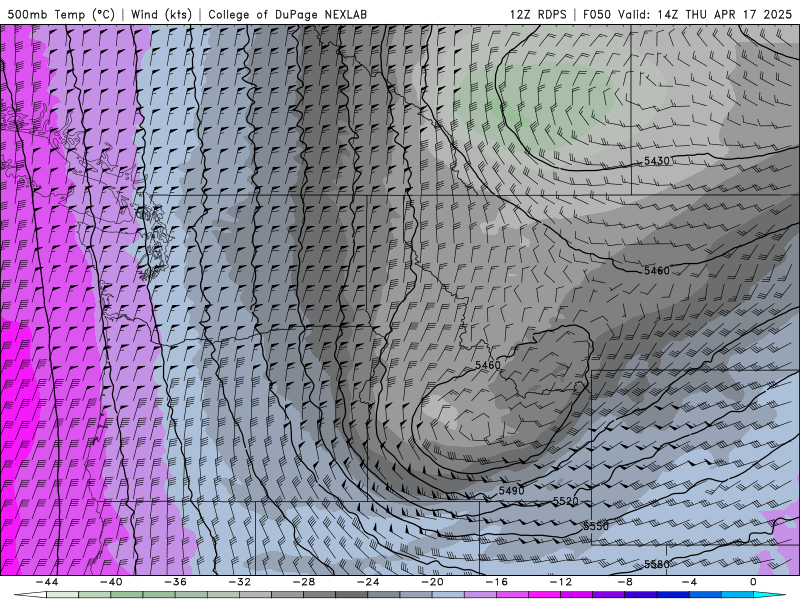Select the 5520 height contour label
The image size is (800, 600).
coord(566,501)
